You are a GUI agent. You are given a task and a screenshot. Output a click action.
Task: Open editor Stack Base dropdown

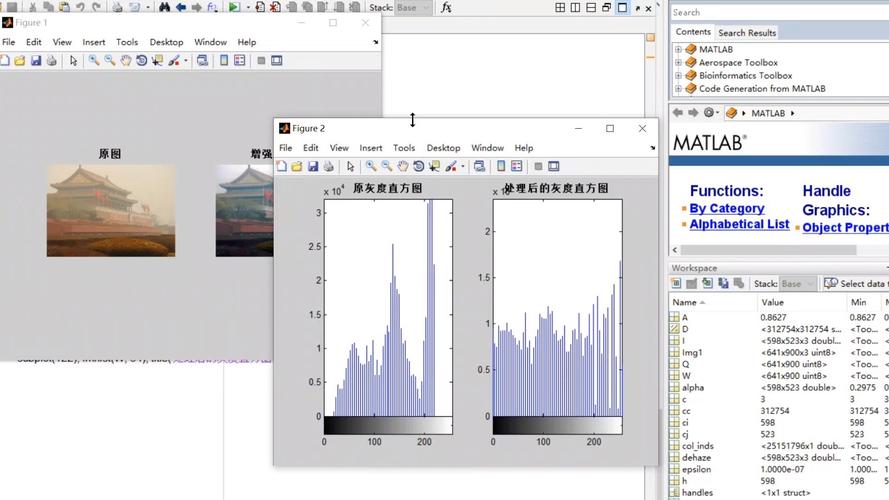[x=413, y=7]
